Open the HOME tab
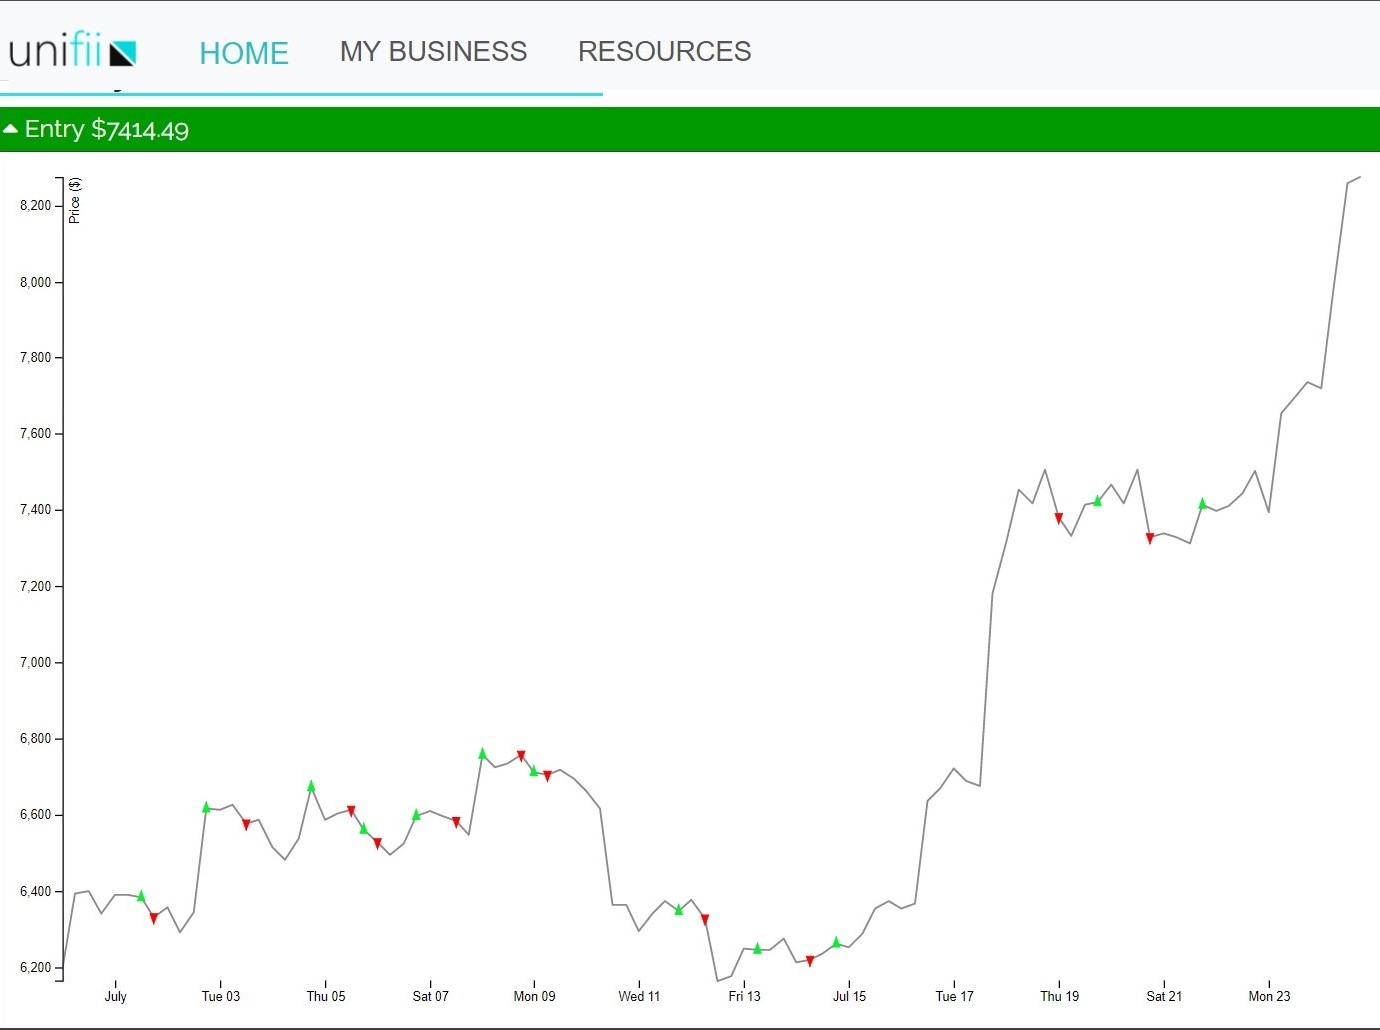Viewport: 1380px width, 1030px height. pyautogui.click(x=244, y=53)
